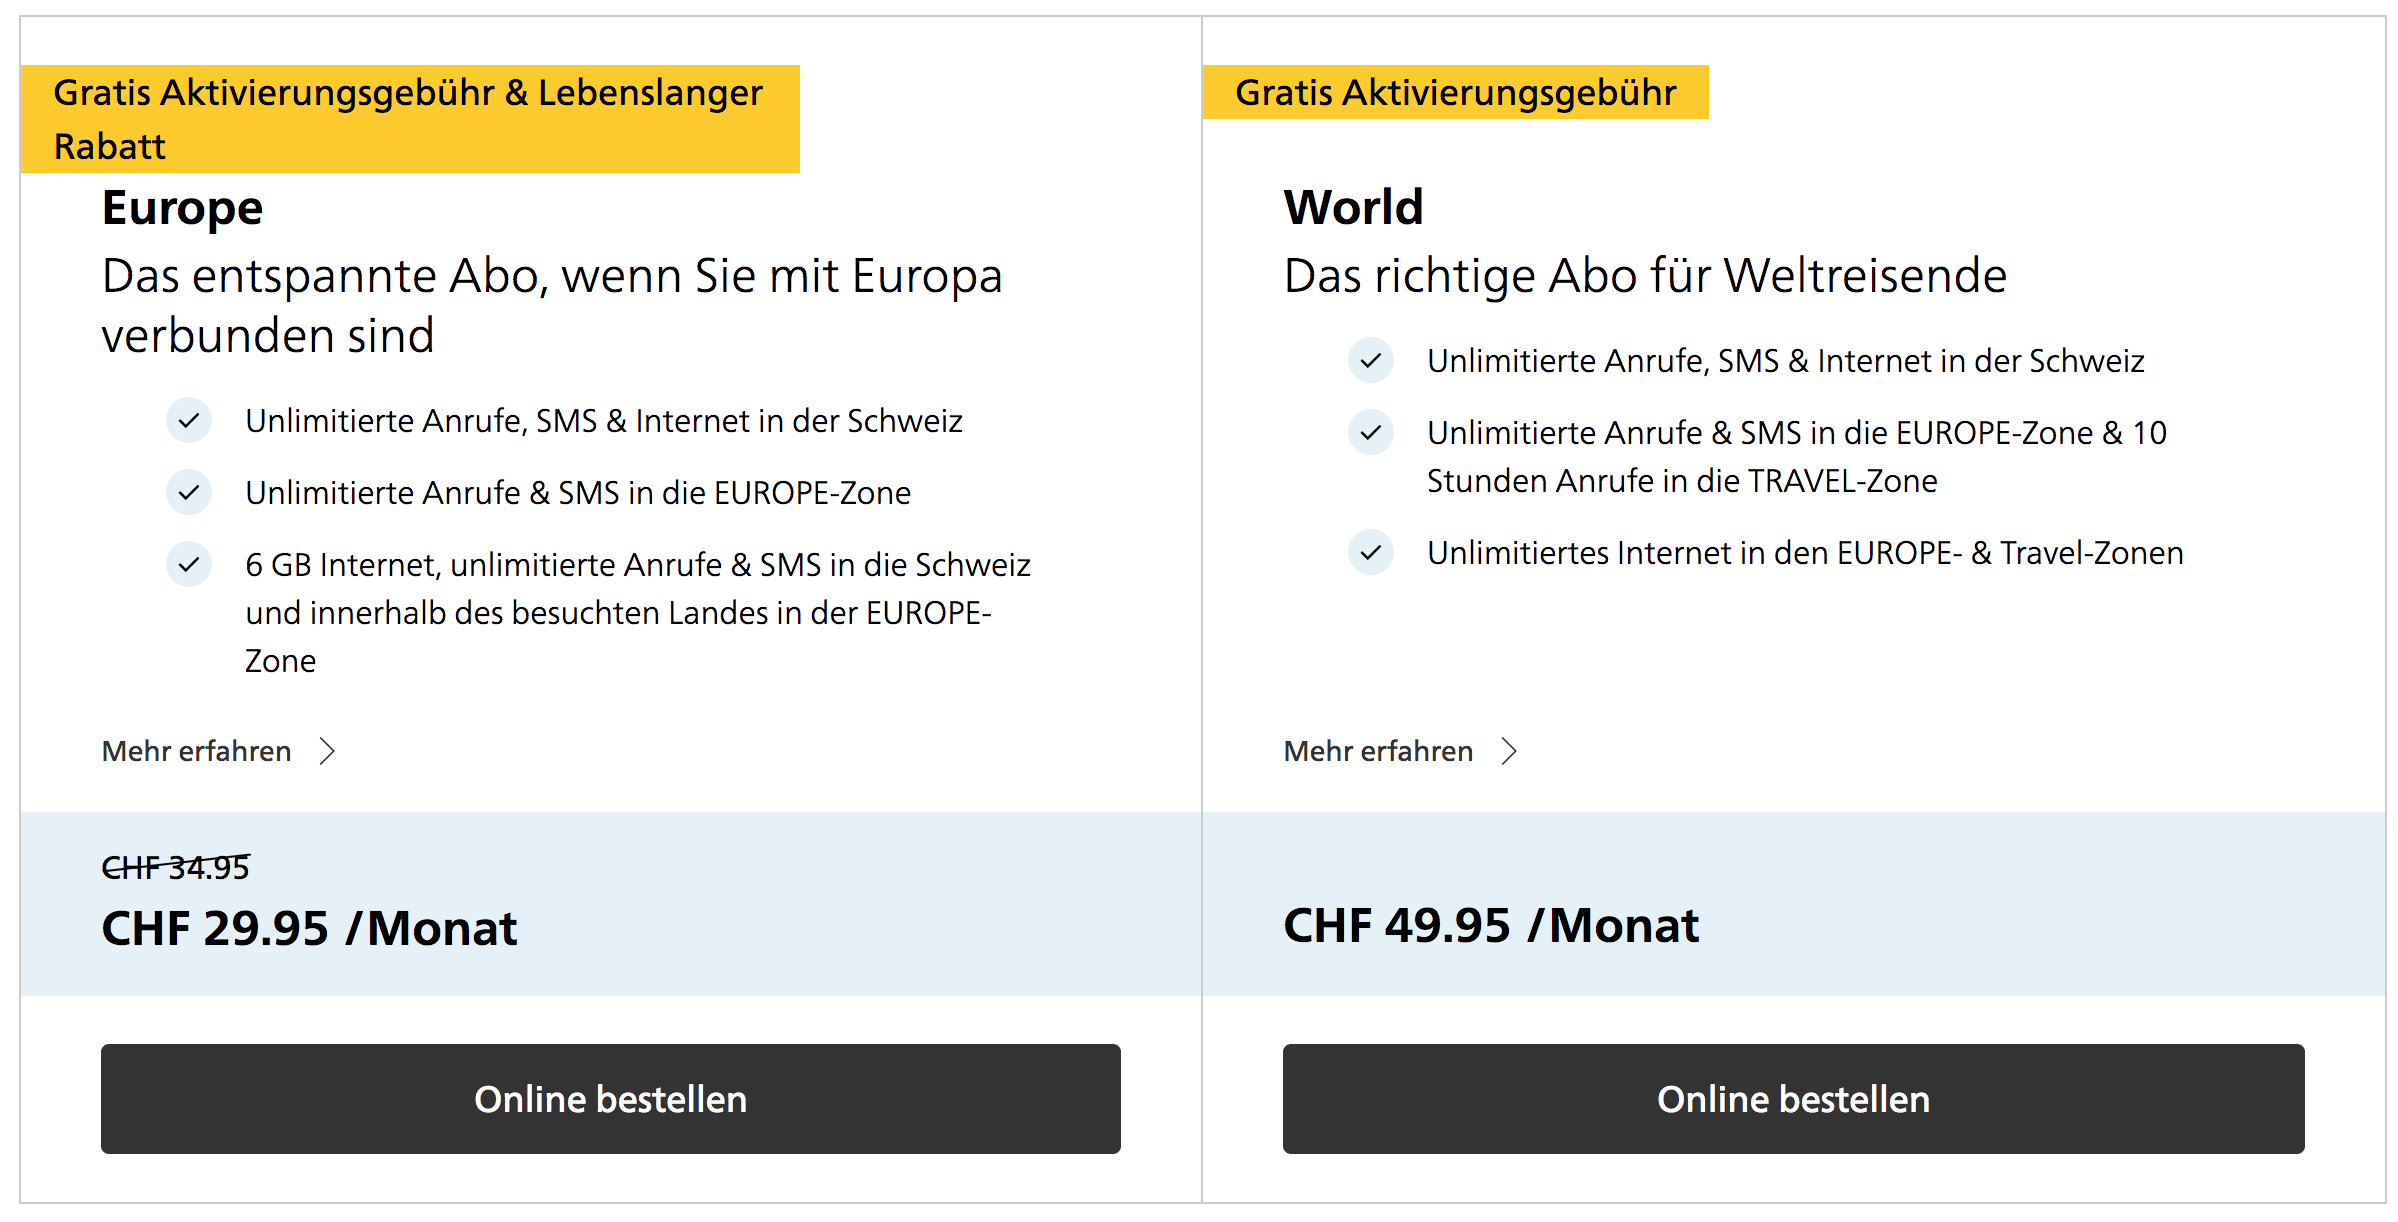Select the World plan heading
Image resolution: width=2398 pixels, height=1222 pixels.
[x=1353, y=208]
